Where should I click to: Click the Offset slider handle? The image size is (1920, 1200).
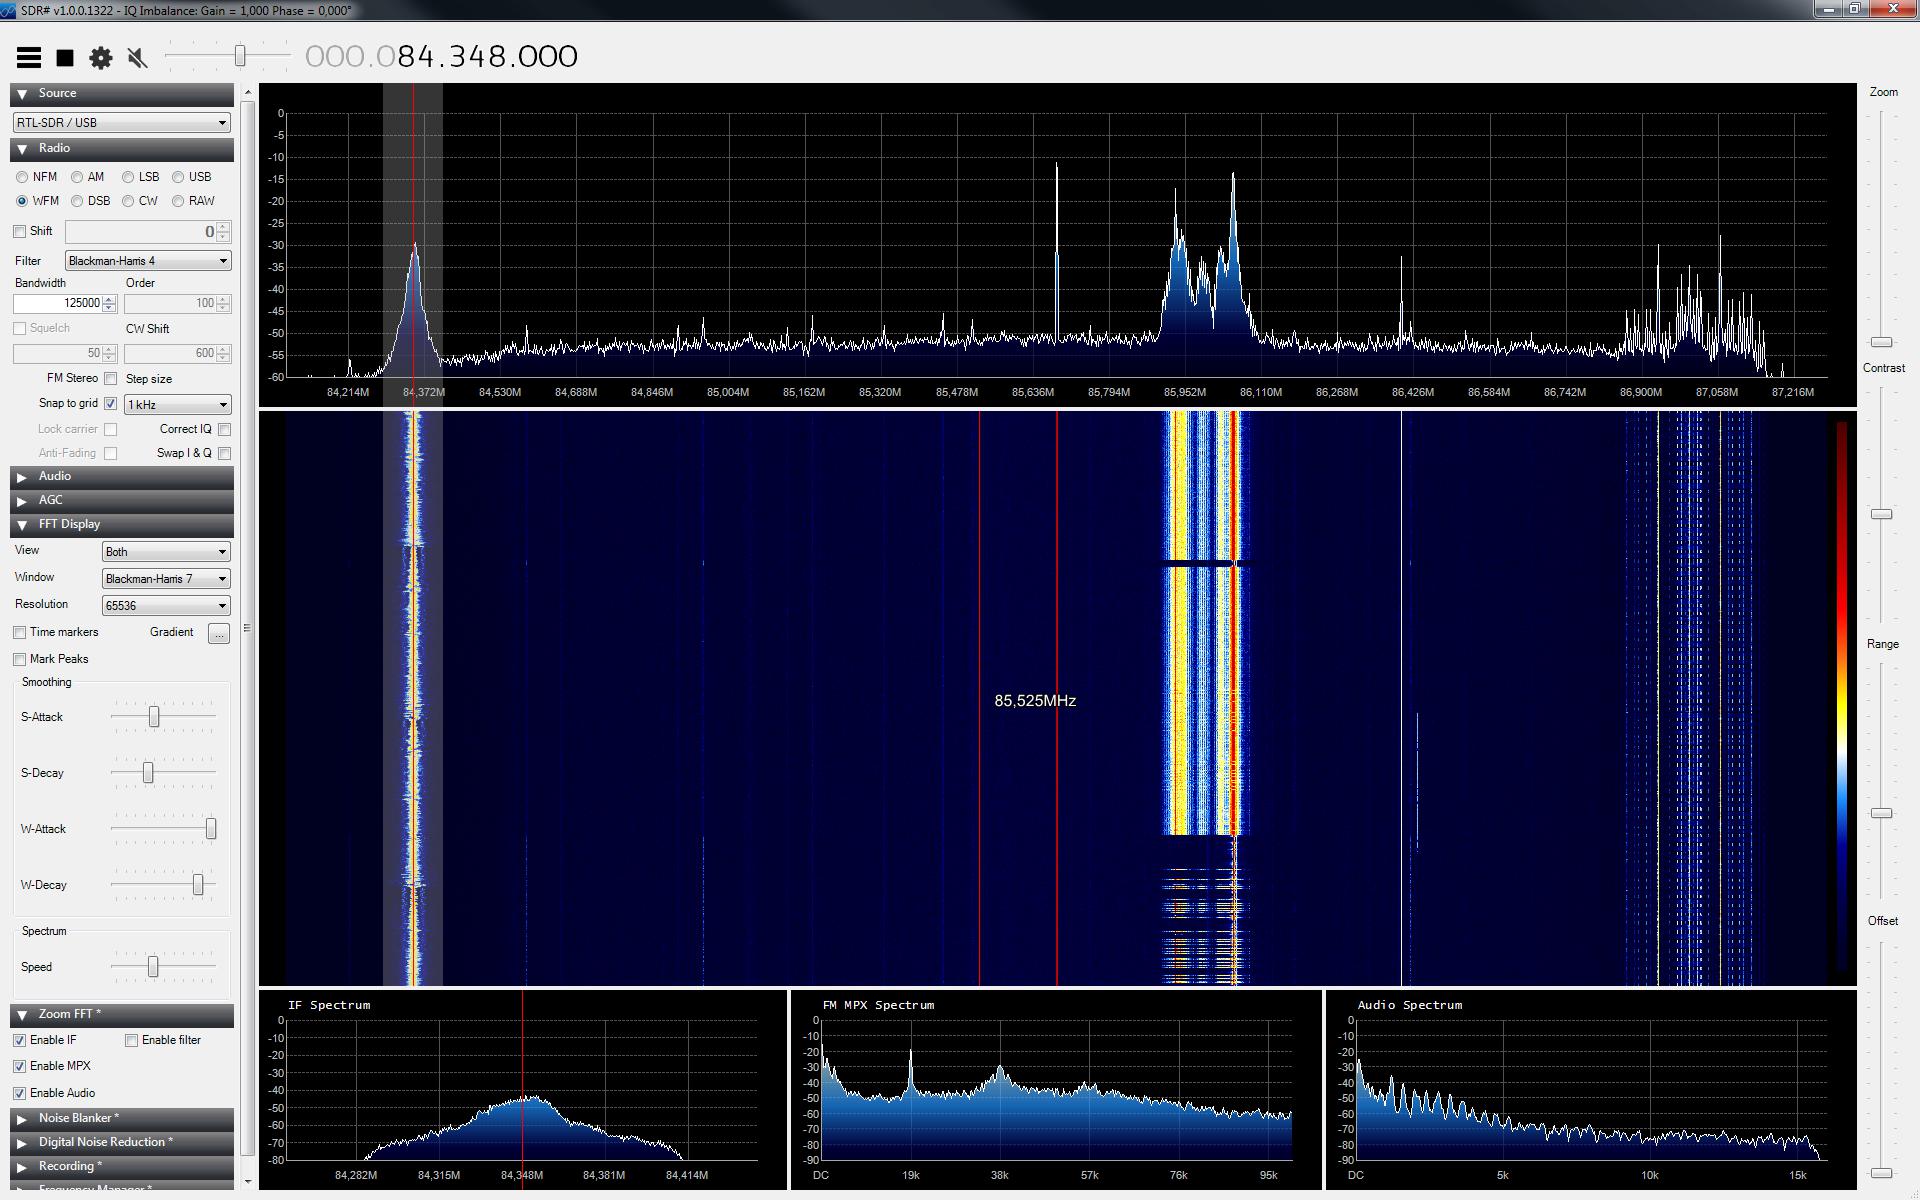[x=1882, y=1173]
